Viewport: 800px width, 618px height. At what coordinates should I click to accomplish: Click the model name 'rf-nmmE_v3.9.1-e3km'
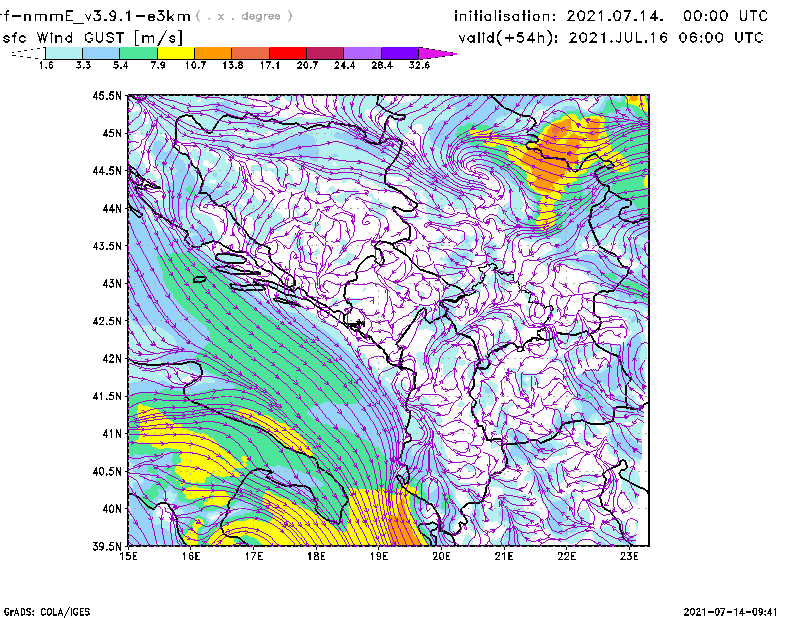(95, 16)
